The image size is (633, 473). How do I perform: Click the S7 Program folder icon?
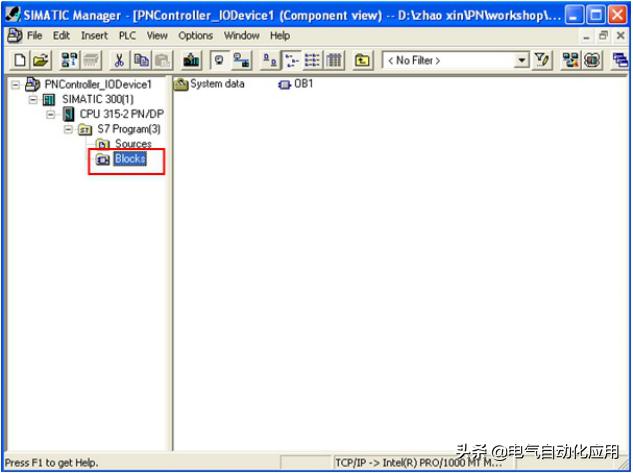85,130
